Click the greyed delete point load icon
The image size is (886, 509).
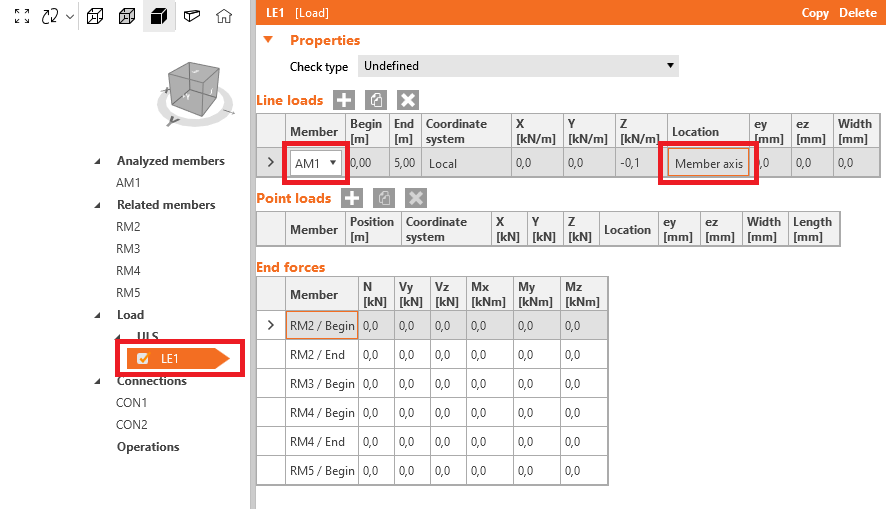[x=416, y=198]
